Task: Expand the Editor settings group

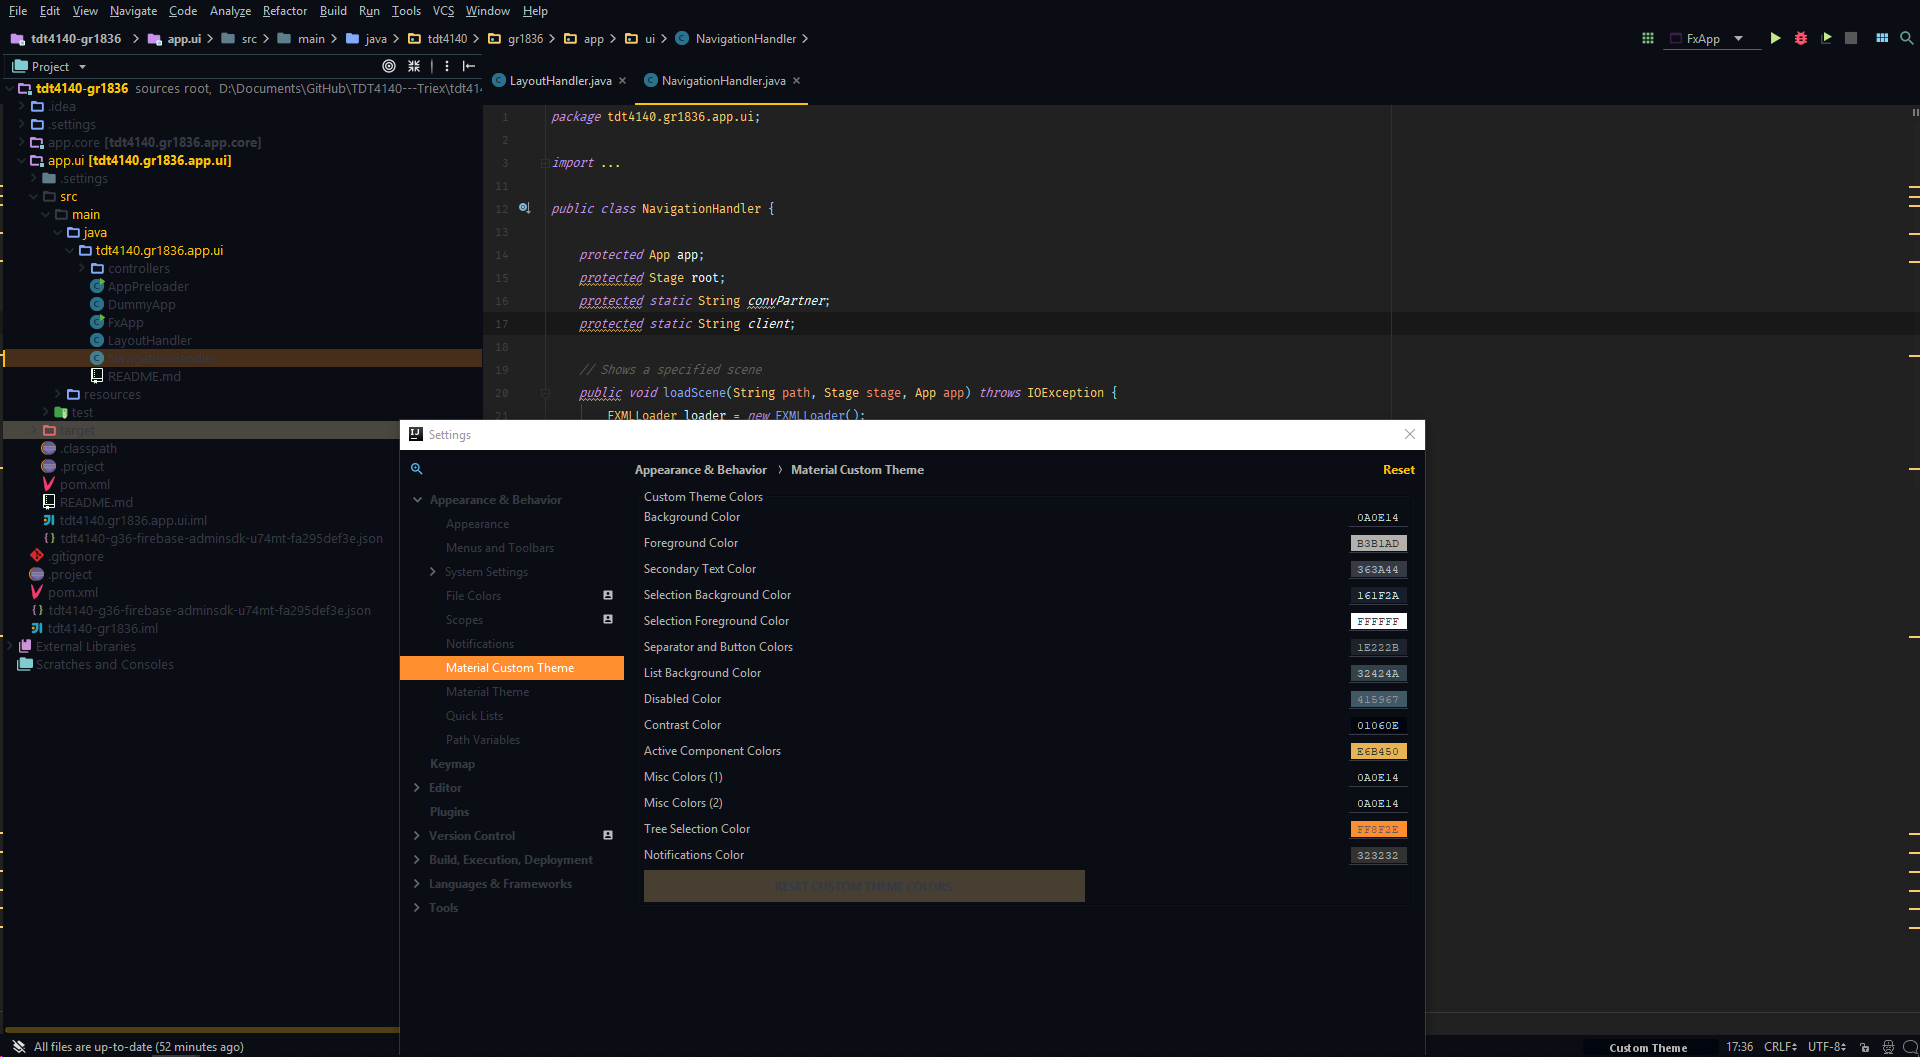Action: (x=417, y=788)
